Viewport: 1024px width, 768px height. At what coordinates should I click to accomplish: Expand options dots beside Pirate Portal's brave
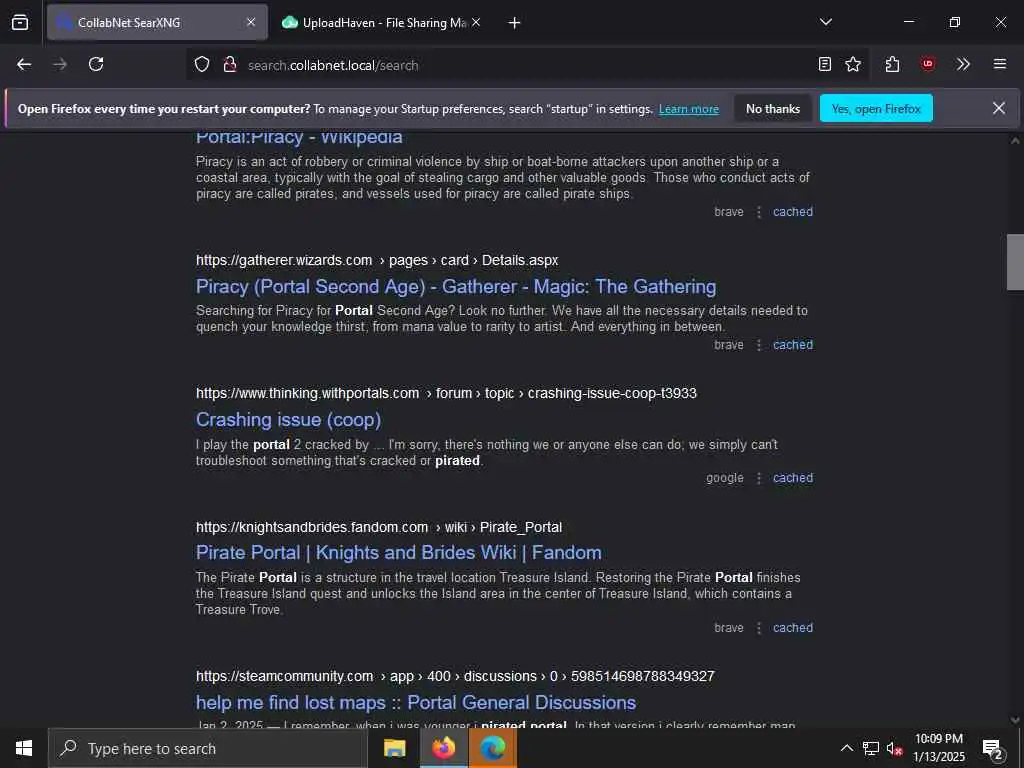coord(759,628)
